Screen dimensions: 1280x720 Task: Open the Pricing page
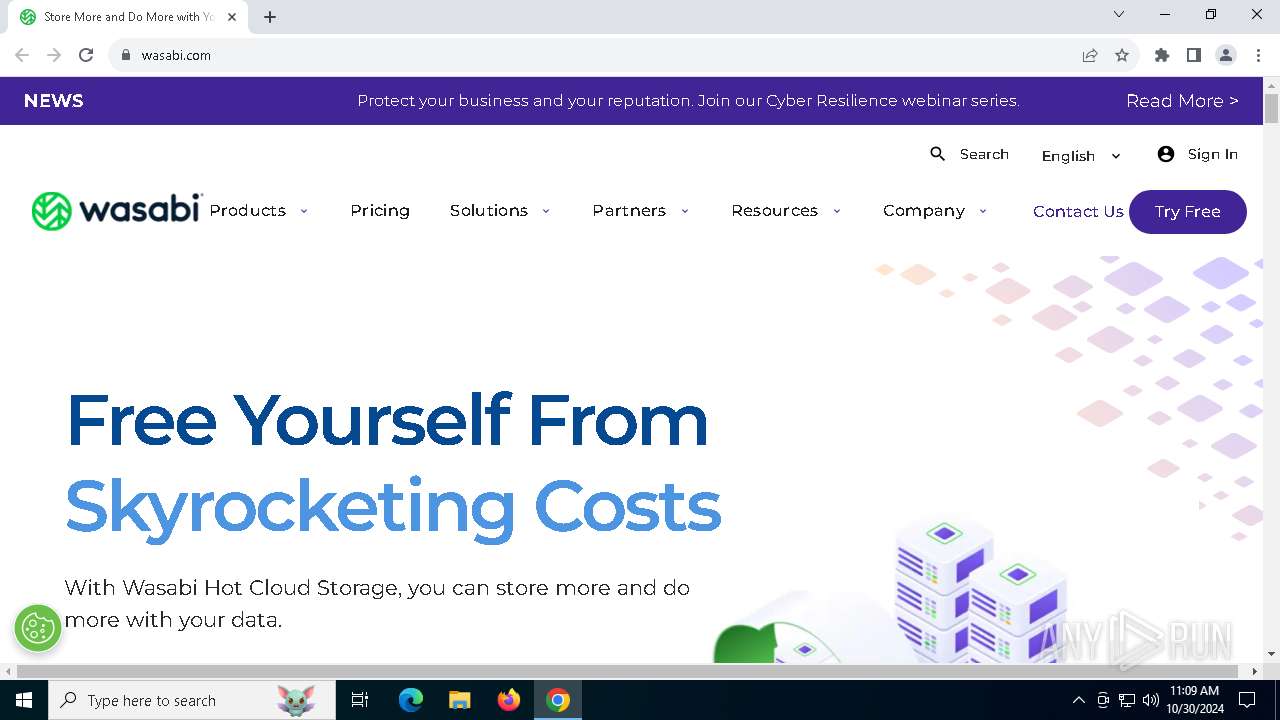[380, 211]
